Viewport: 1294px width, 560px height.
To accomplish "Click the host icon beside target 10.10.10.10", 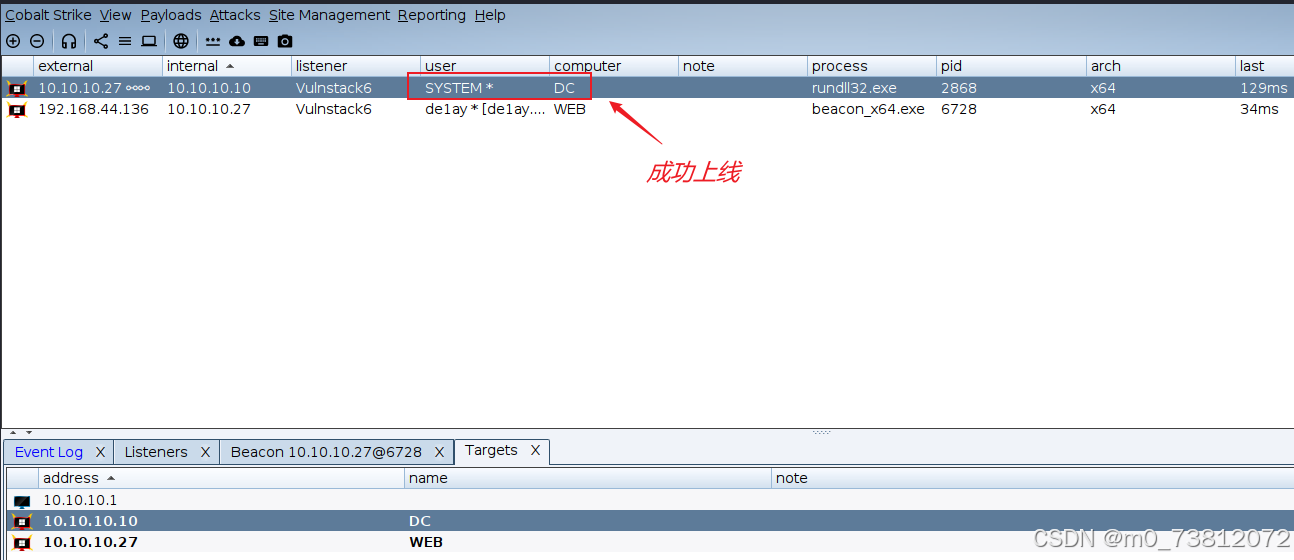I will click(22, 522).
